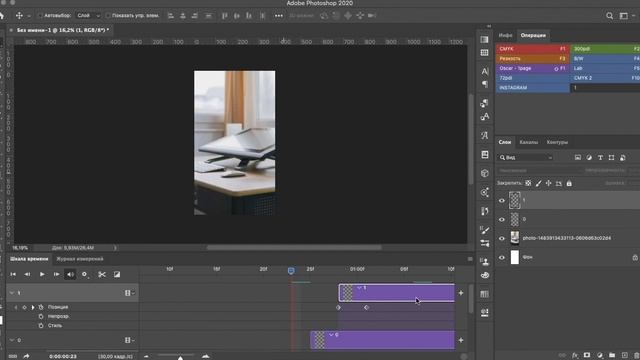Open layer filter type dropdown Вид
The height and width of the screenshot is (360, 640).
[526, 157]
